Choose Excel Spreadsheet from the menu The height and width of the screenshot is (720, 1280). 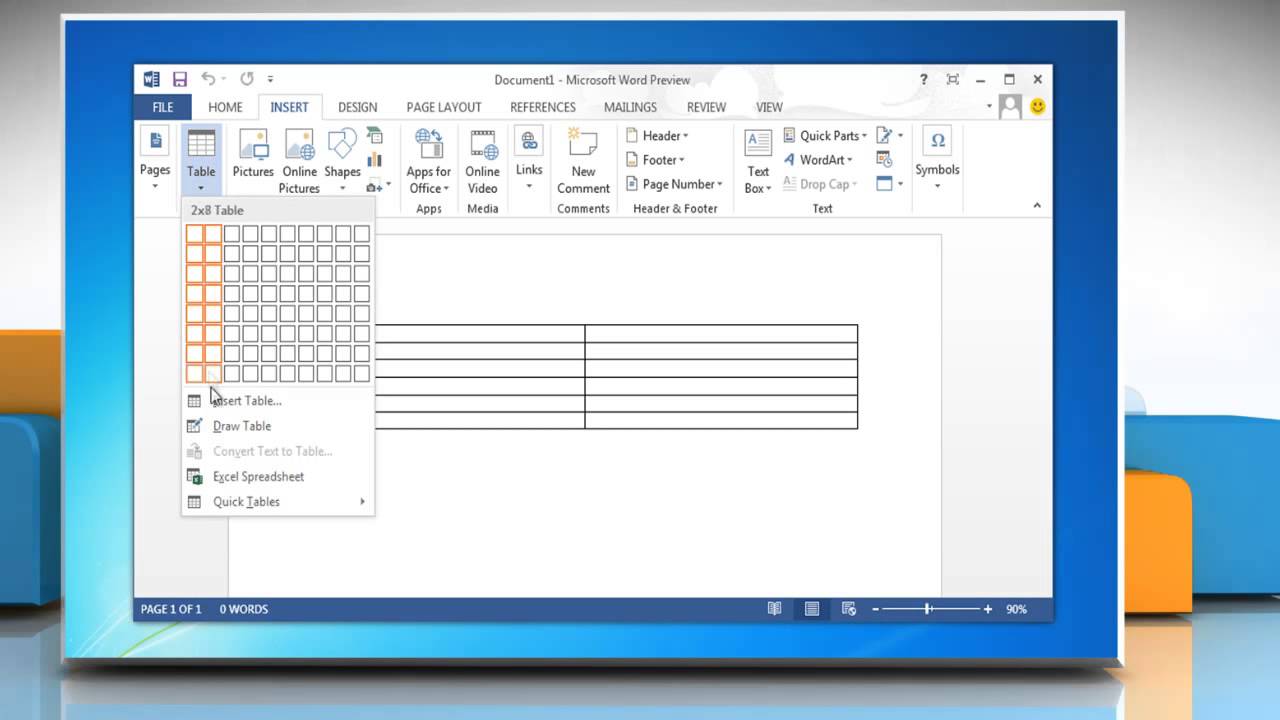(278, 477)
